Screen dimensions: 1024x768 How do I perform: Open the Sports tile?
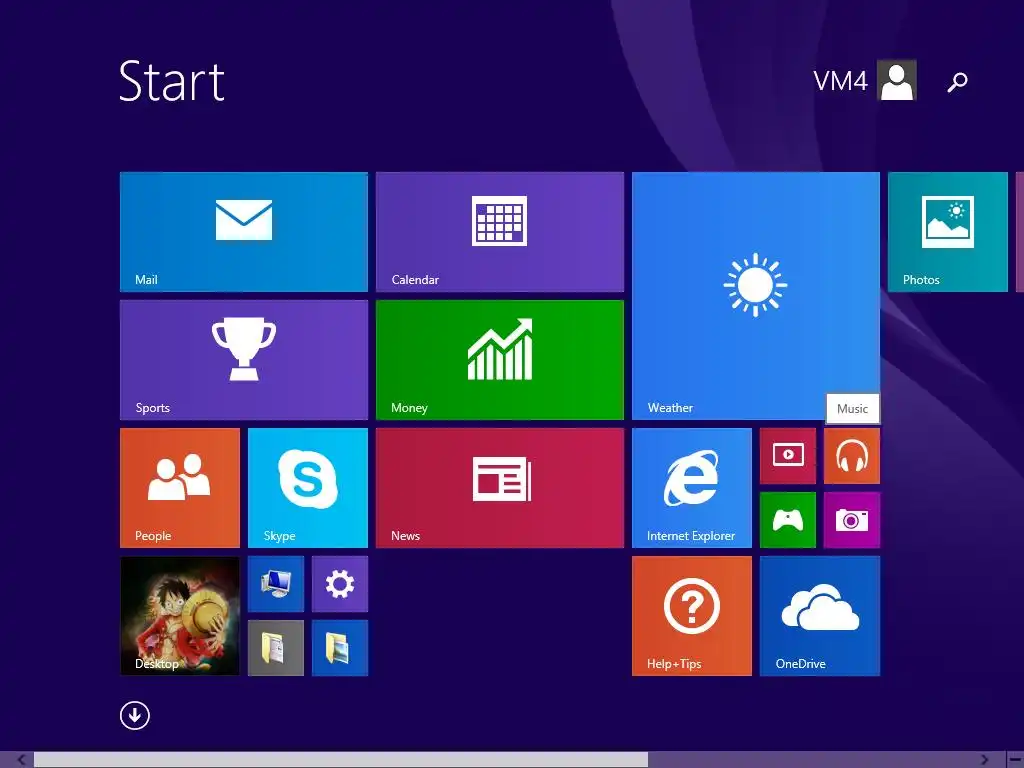point(244,360)
